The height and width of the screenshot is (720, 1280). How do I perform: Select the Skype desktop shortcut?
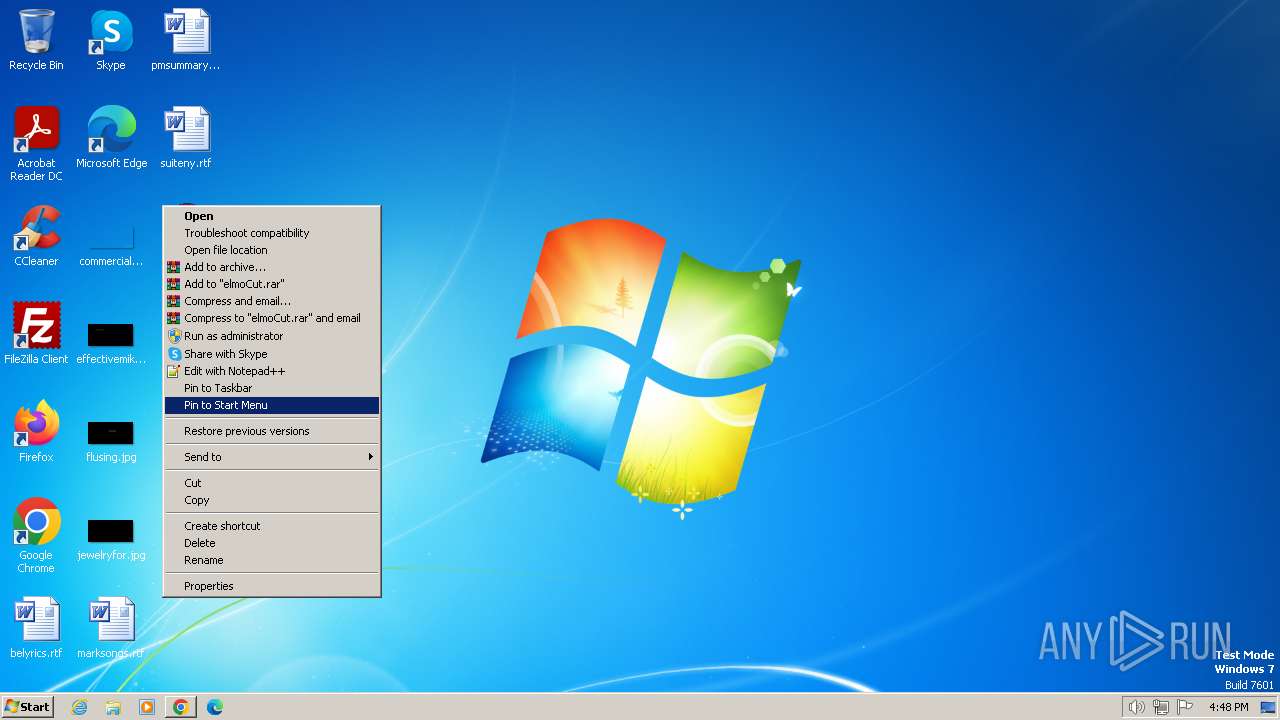110,40
